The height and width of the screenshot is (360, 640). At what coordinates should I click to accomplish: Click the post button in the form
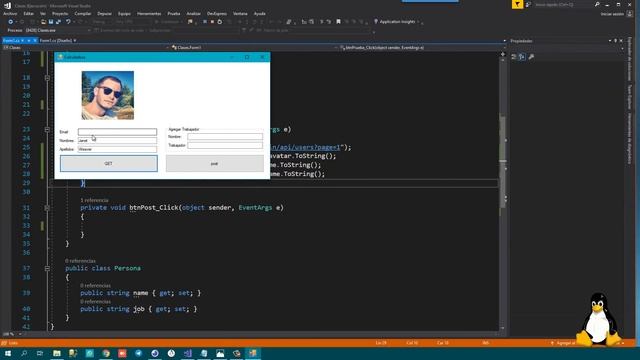[x=215, y=164]
